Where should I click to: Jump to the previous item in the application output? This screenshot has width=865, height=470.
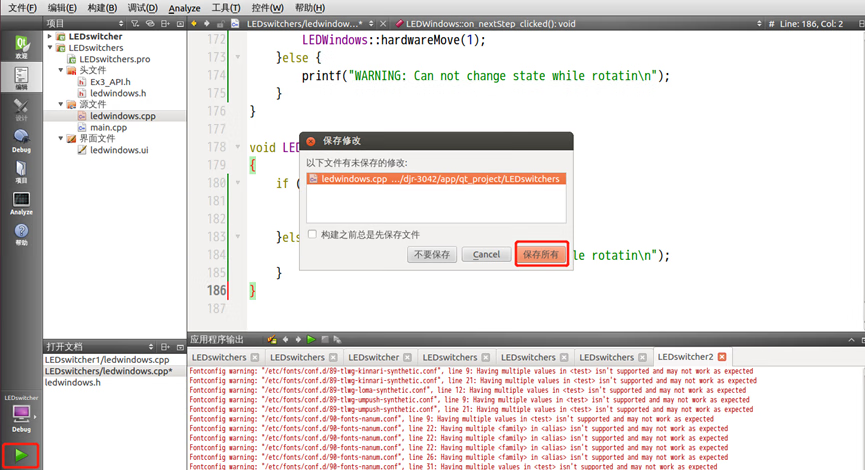click(285, 339)
